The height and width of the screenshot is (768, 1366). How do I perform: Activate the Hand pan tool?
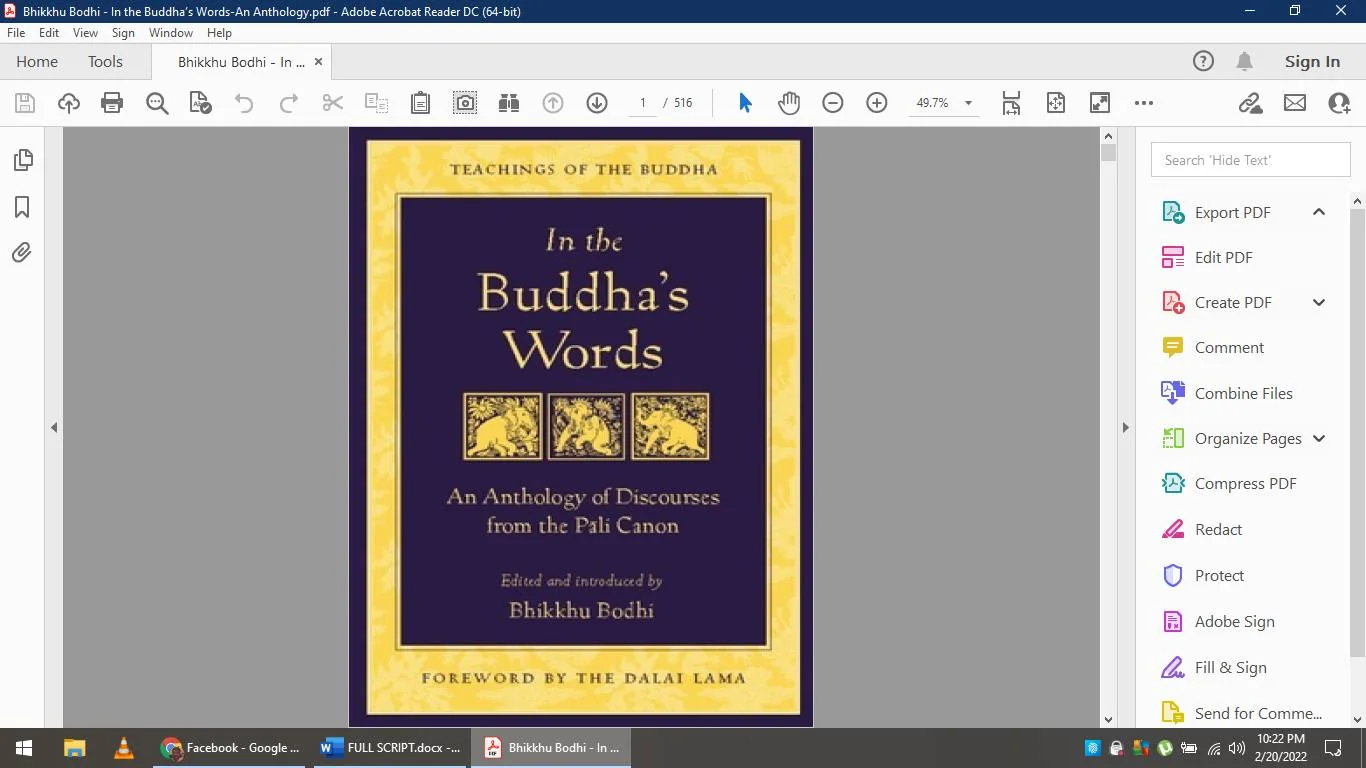click(x=789, y=103)
